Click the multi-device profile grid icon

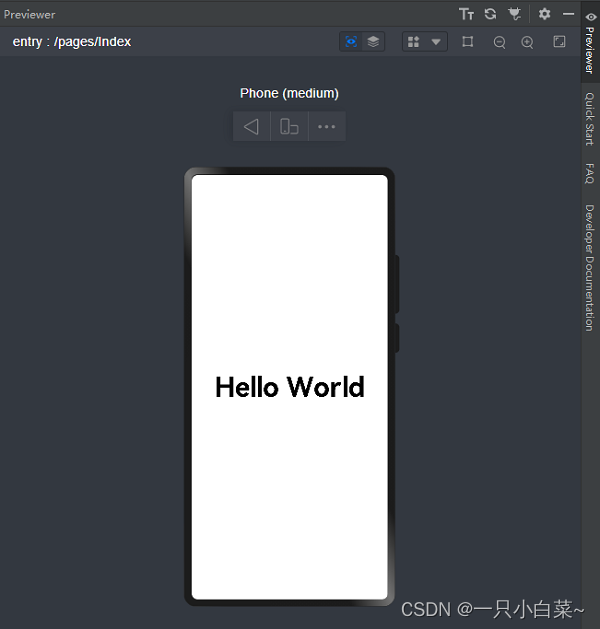click(414, 42)
